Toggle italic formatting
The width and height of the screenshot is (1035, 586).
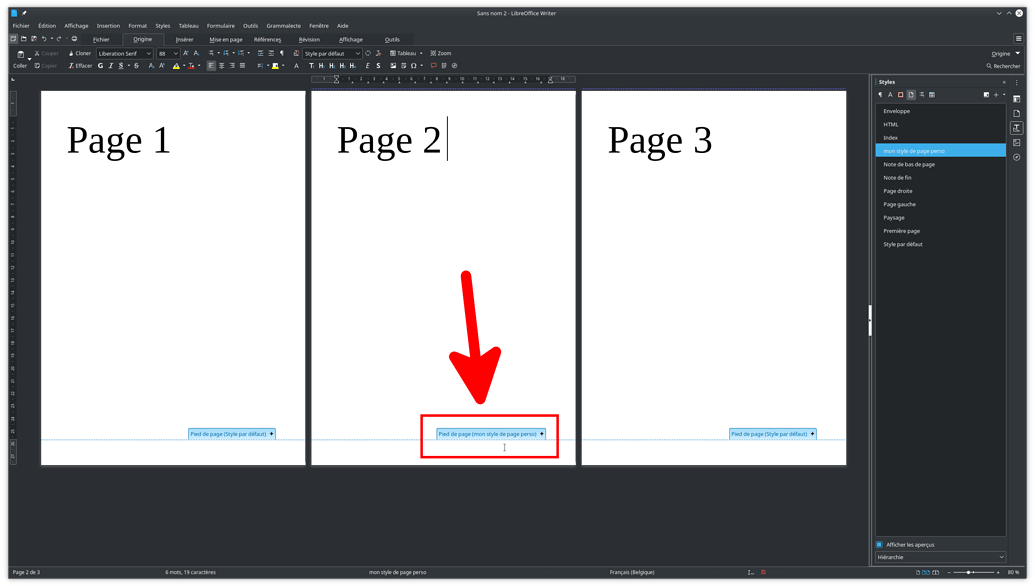tap(112, 65)
